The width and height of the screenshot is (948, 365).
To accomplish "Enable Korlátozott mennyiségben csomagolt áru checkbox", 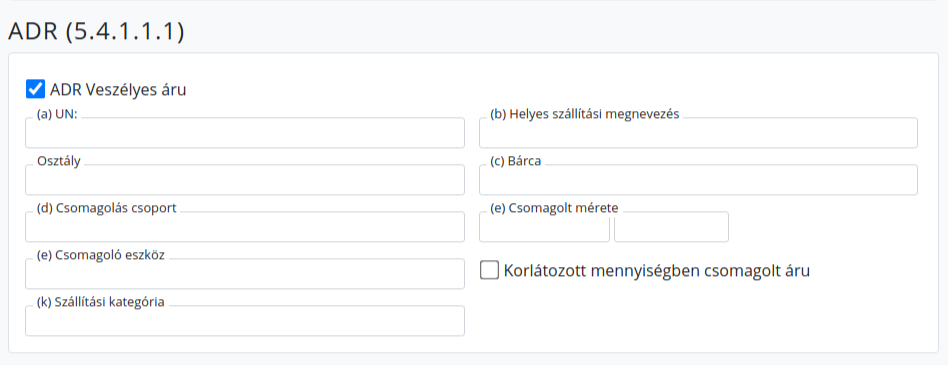I will pyautogui.click(x=489, y=270).
